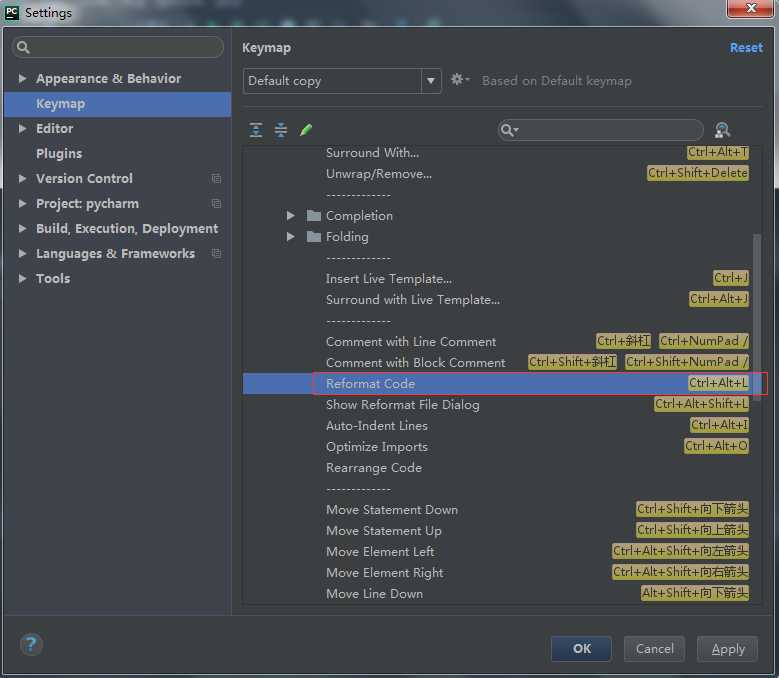Select the Surround With... action
The image size is (779, 678).
(x=372, y=152)
